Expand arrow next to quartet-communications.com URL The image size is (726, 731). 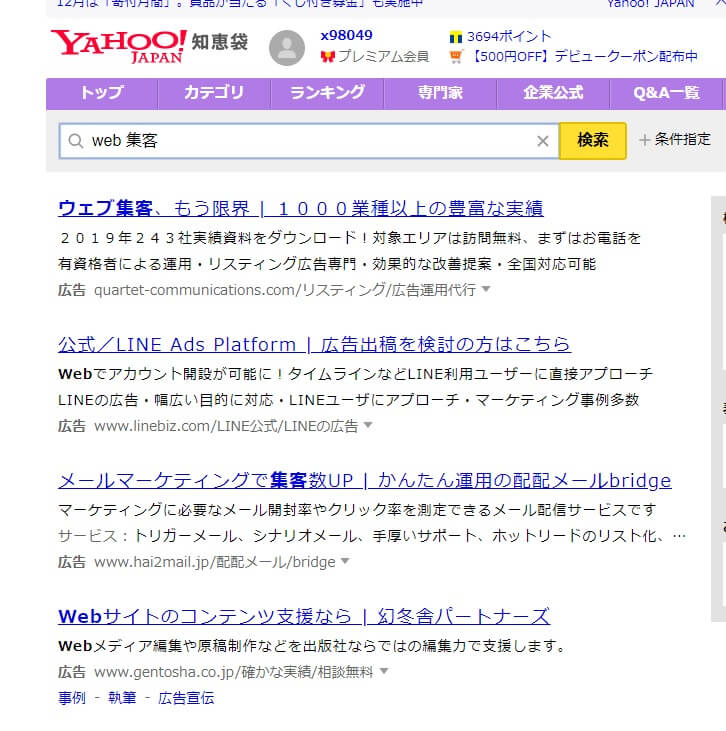pyautogui.click(x=486, y=289)
